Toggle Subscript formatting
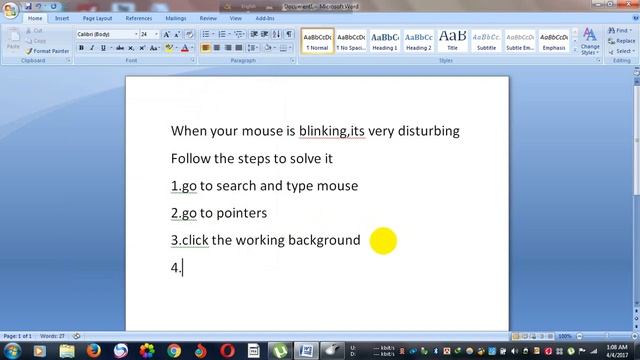 pyautogui.click(x=131, y=48)
